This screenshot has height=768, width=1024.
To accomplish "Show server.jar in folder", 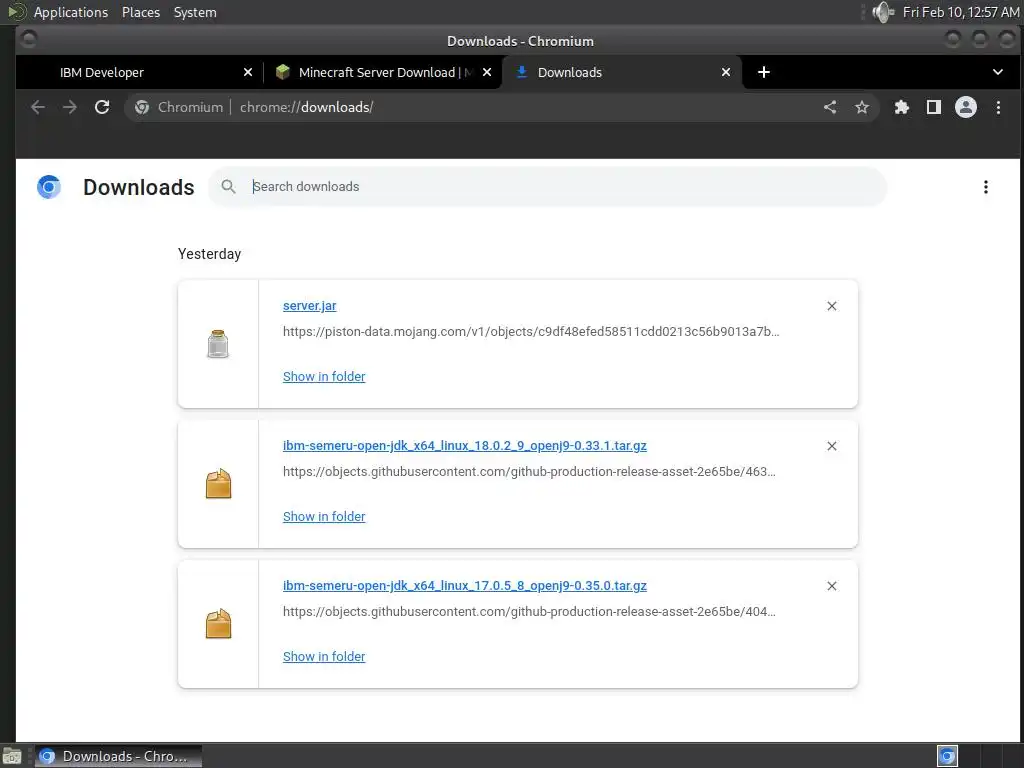I will [324, 376].
